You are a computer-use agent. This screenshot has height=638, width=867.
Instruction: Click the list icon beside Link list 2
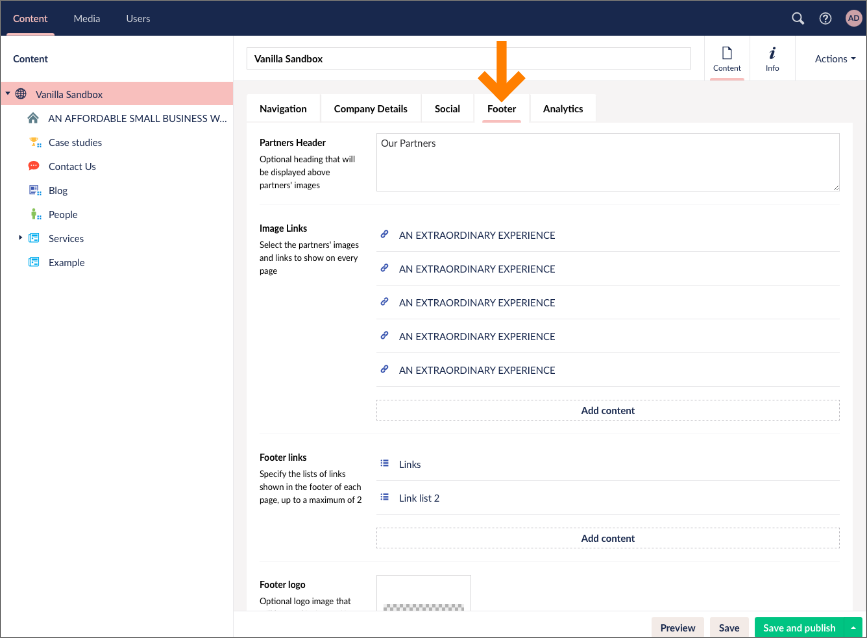click(x=384, y=497)
